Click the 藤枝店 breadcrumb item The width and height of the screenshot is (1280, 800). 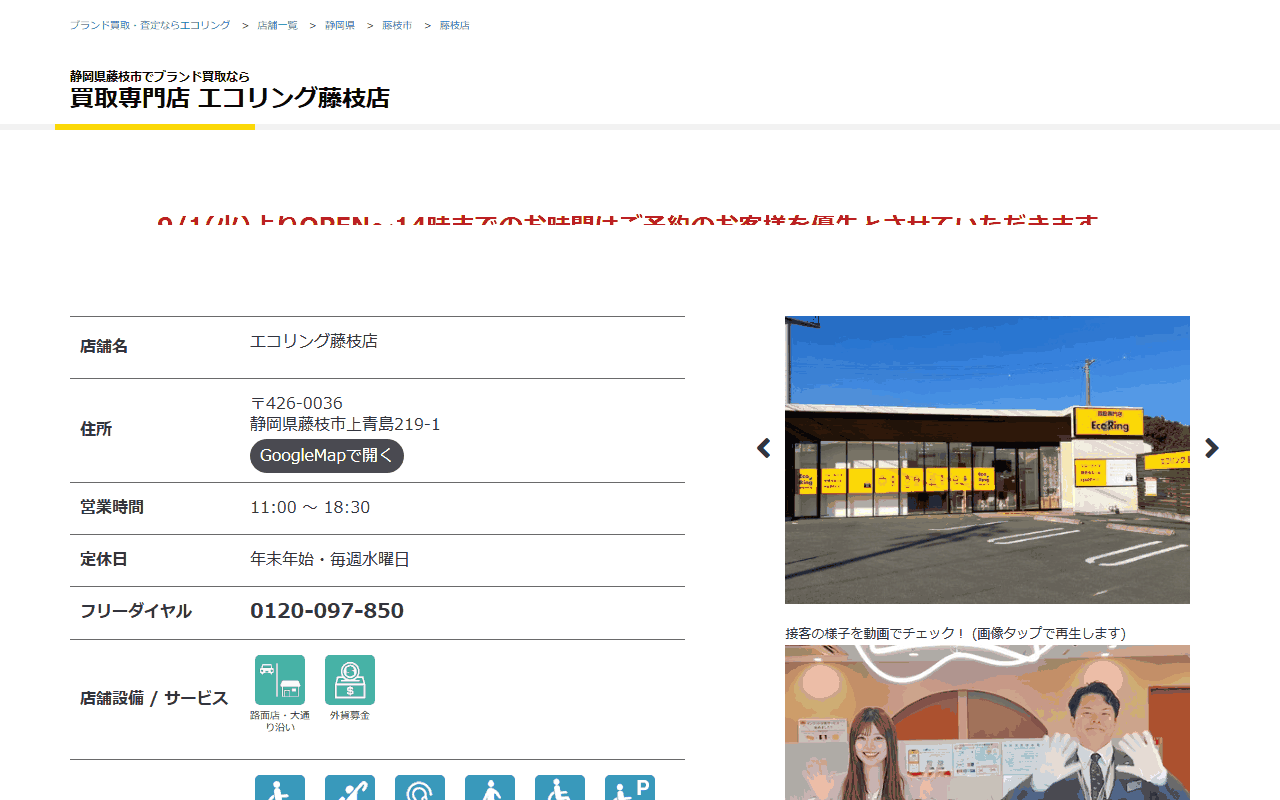[455, 25]
